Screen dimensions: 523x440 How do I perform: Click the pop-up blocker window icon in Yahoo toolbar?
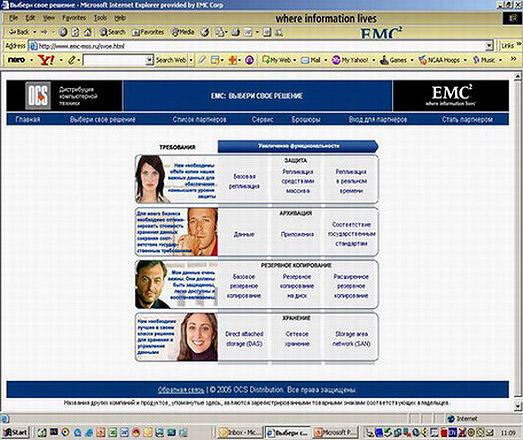coord(215,60)
